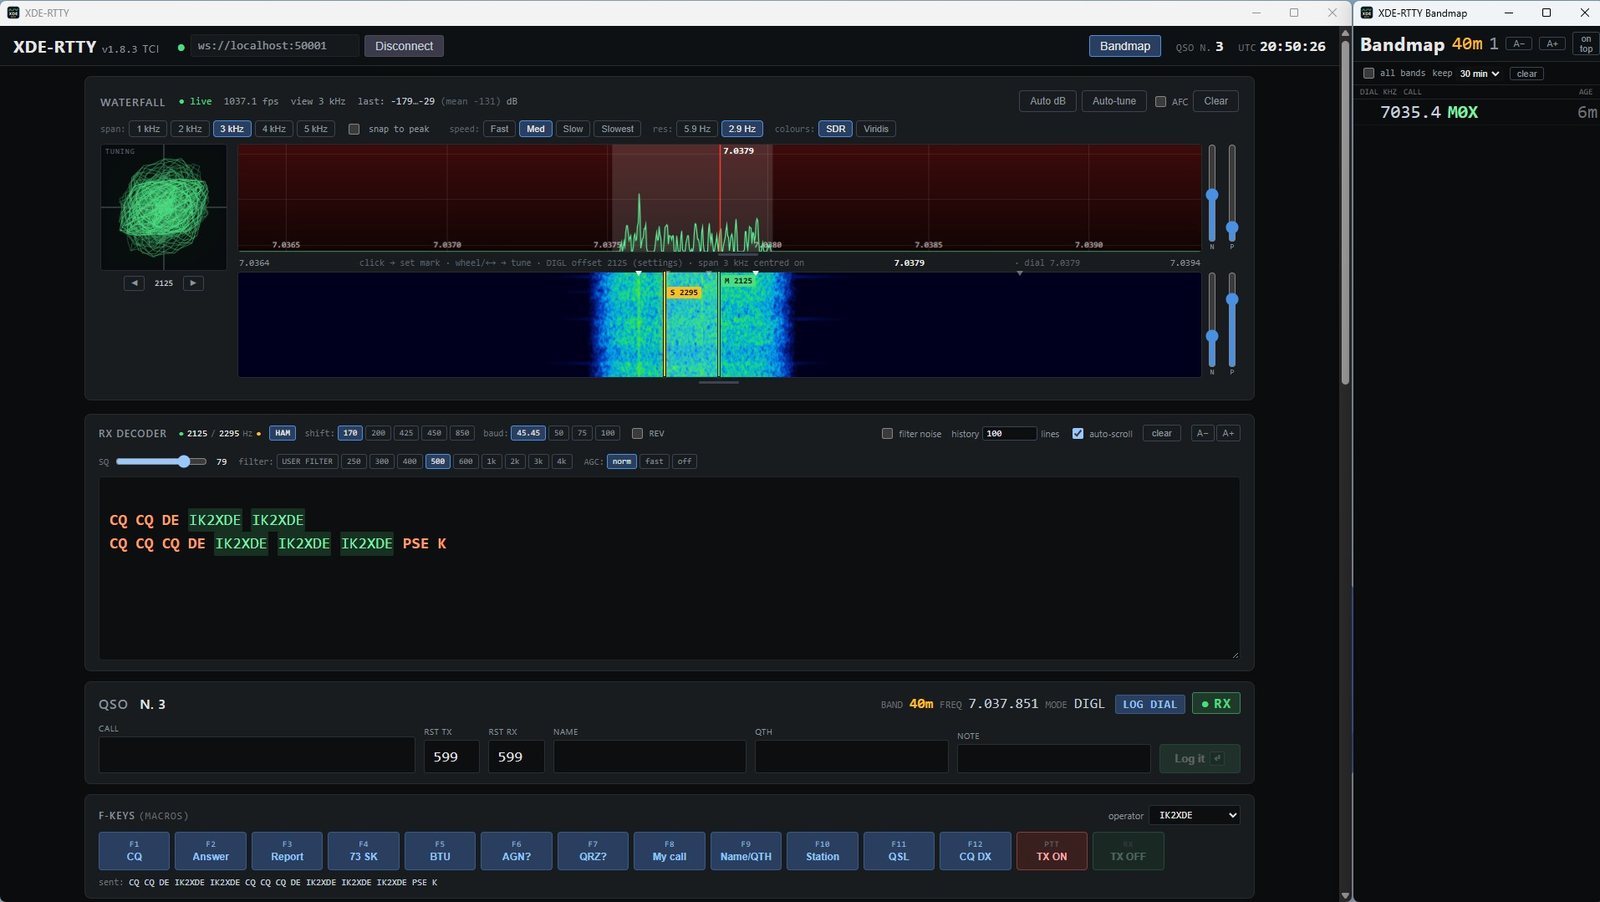Screen dimensions: 1600x902
Task: Decrease RX decoder font size with A−
Action: tap(1202, 433)
